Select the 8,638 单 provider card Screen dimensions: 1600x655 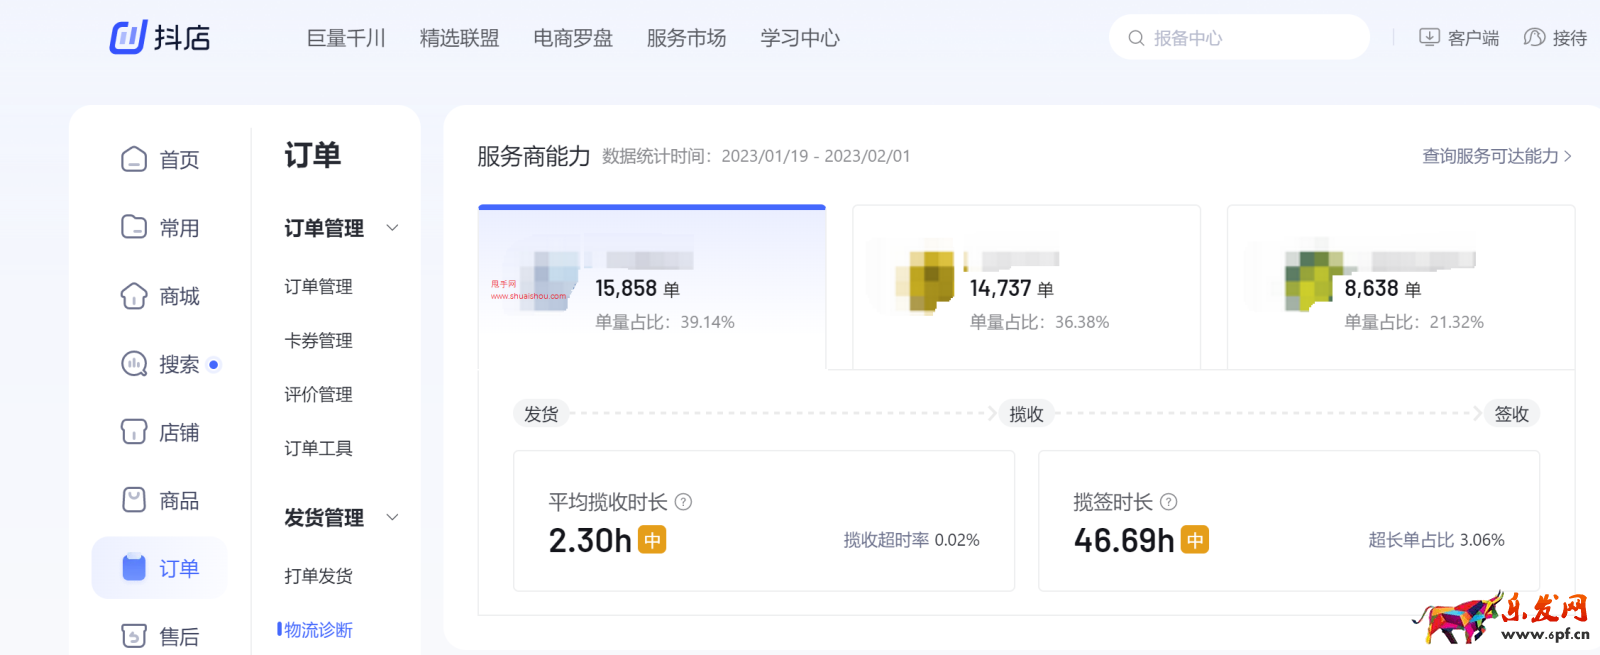click(1401, 287)
